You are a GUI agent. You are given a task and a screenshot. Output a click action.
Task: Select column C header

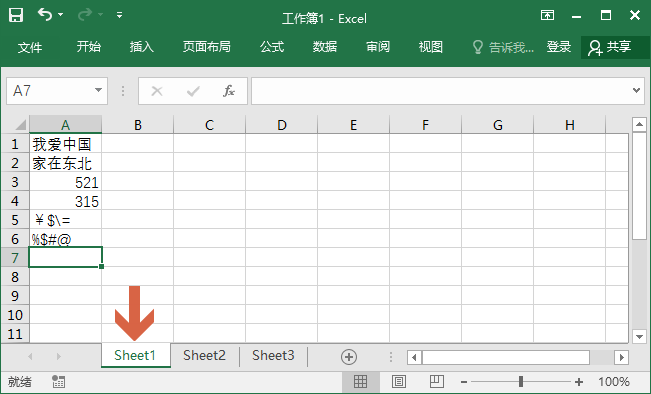[x=209, y=125]
